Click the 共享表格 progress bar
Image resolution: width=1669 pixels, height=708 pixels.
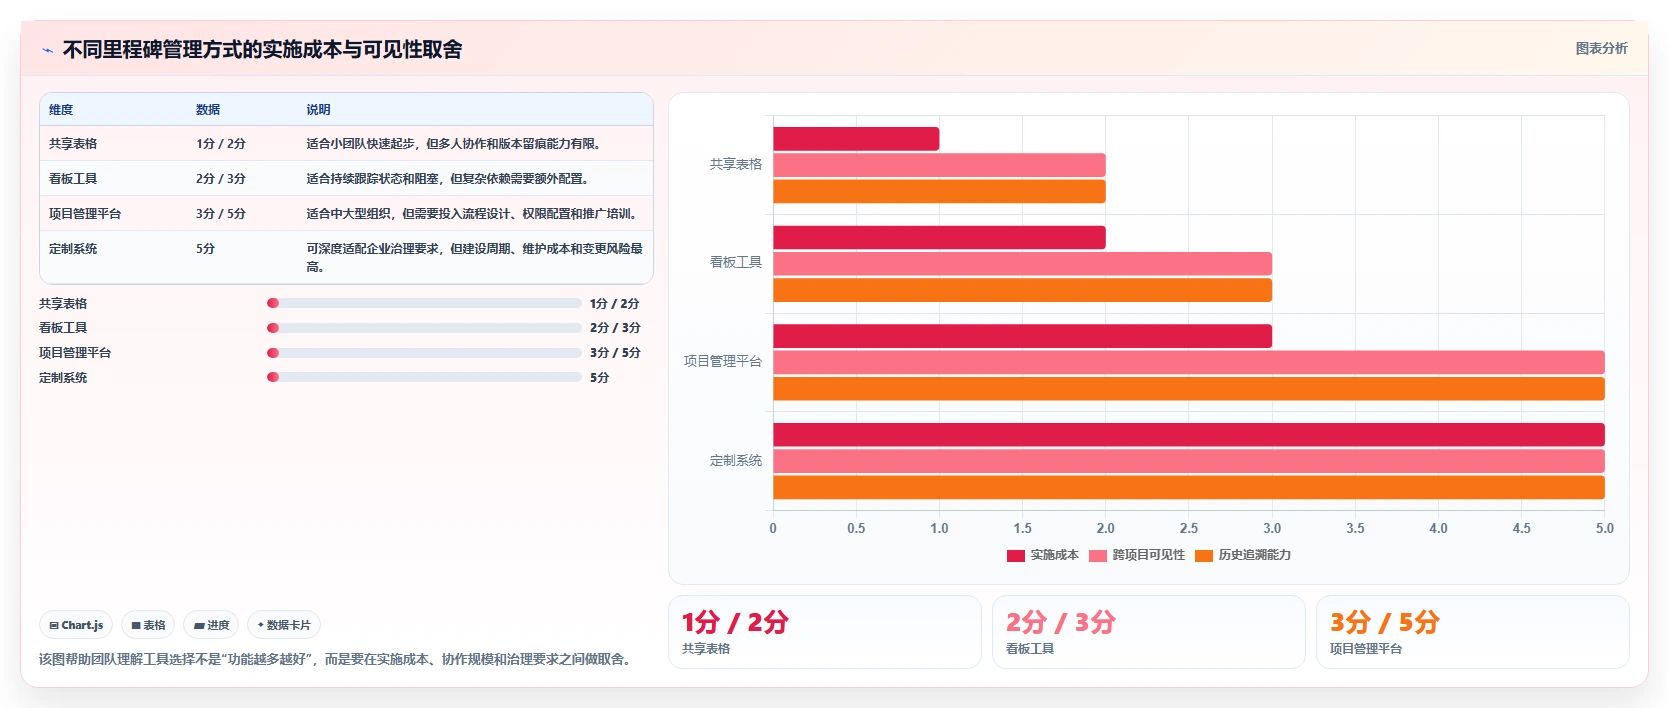tap(424, 303)
